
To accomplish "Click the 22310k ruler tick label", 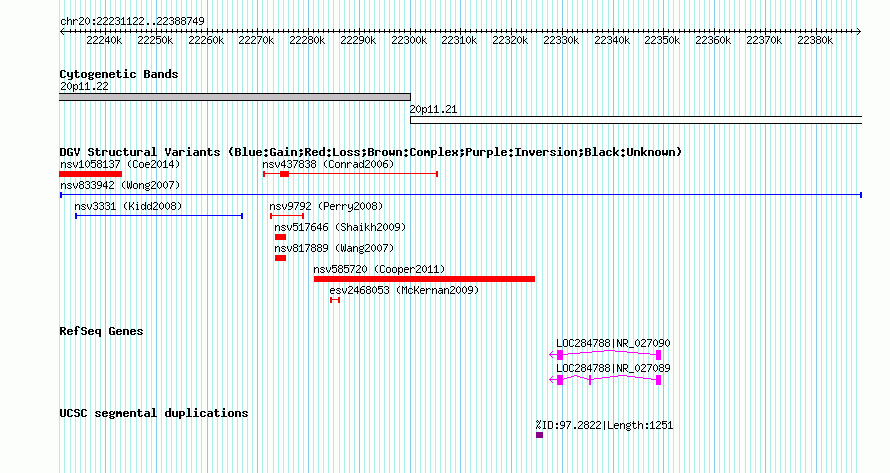I will (459, 40).
